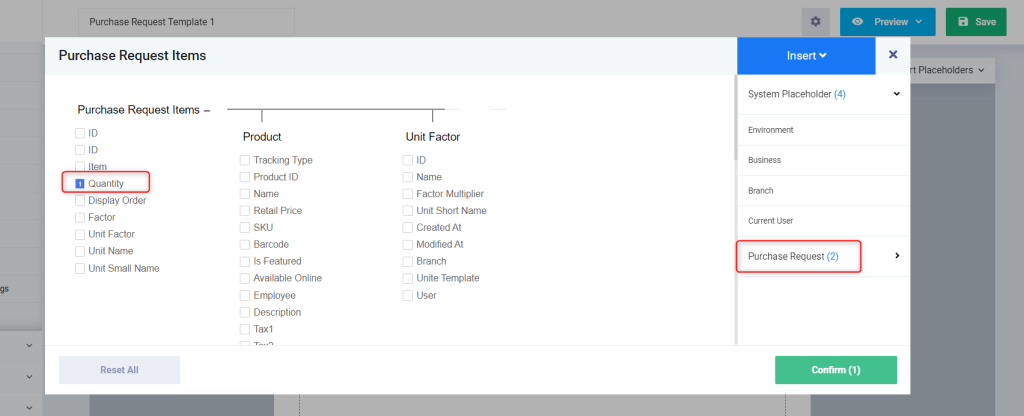Check the Unit Factor checkbox in the first column
The height and width of the screenshot is (416, 1024).
click(80, 234)
